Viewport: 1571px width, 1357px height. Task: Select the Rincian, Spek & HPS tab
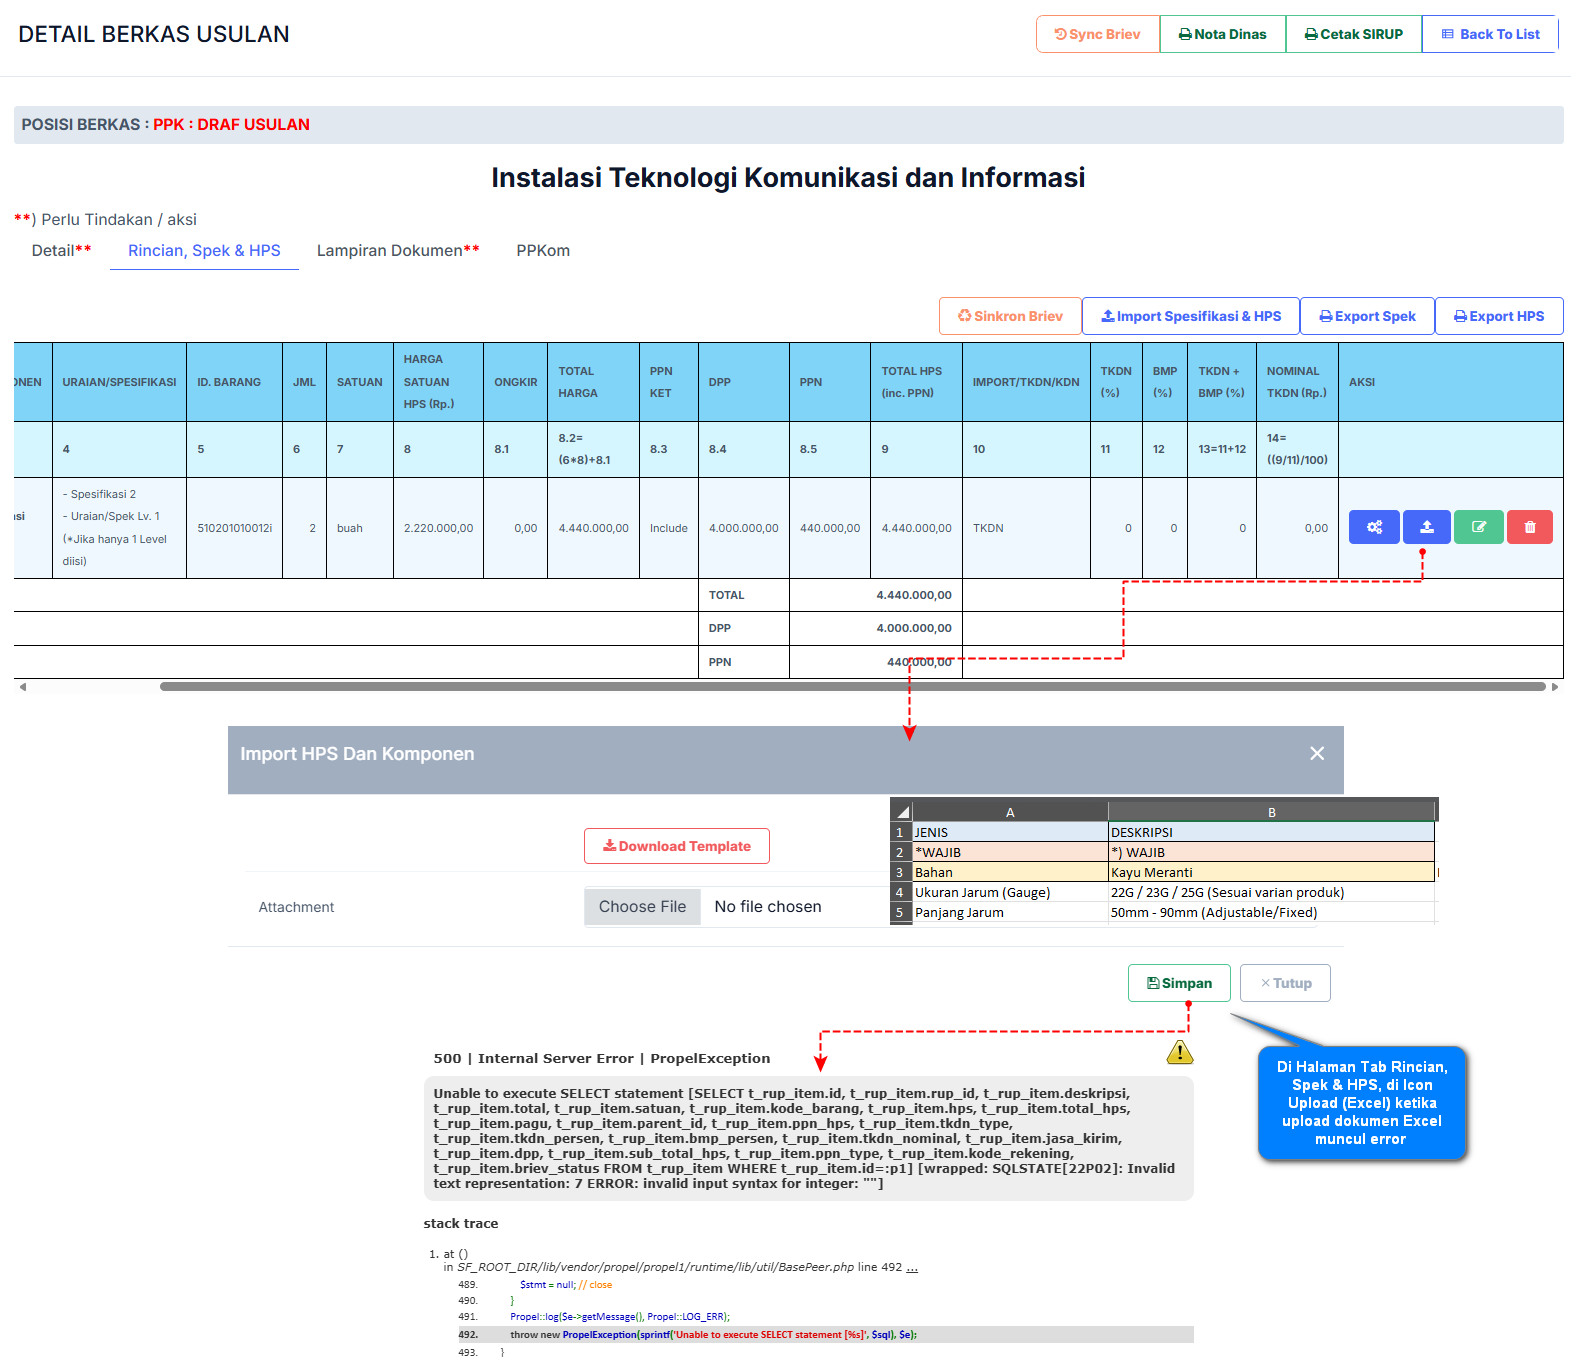pos(204,251)
